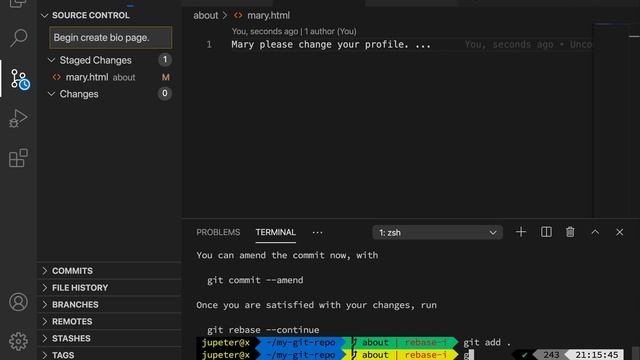The width and height of the screenshot is (640, 360).
Task: Split the terminal pane
Action: pos(546,232)
